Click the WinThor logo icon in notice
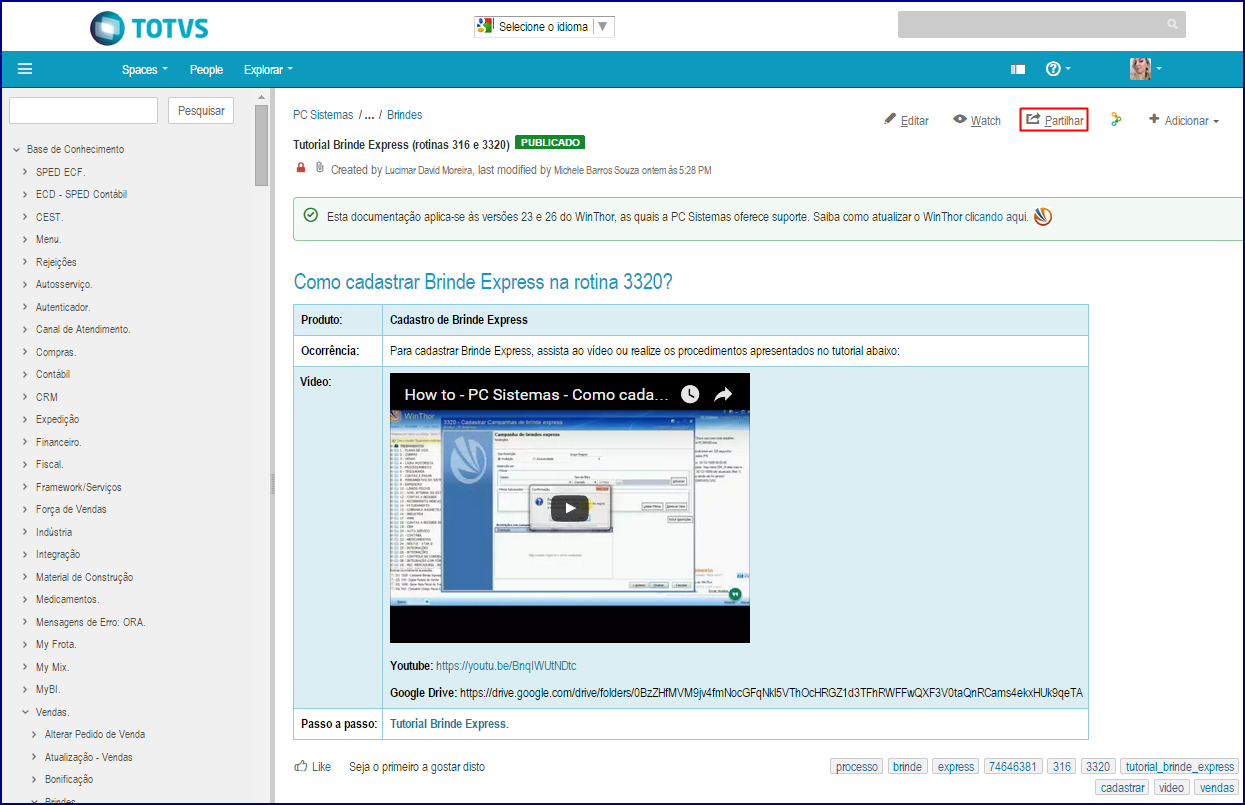The height and width of the screenshot is (805, 1245). (x=1043, y=217)
